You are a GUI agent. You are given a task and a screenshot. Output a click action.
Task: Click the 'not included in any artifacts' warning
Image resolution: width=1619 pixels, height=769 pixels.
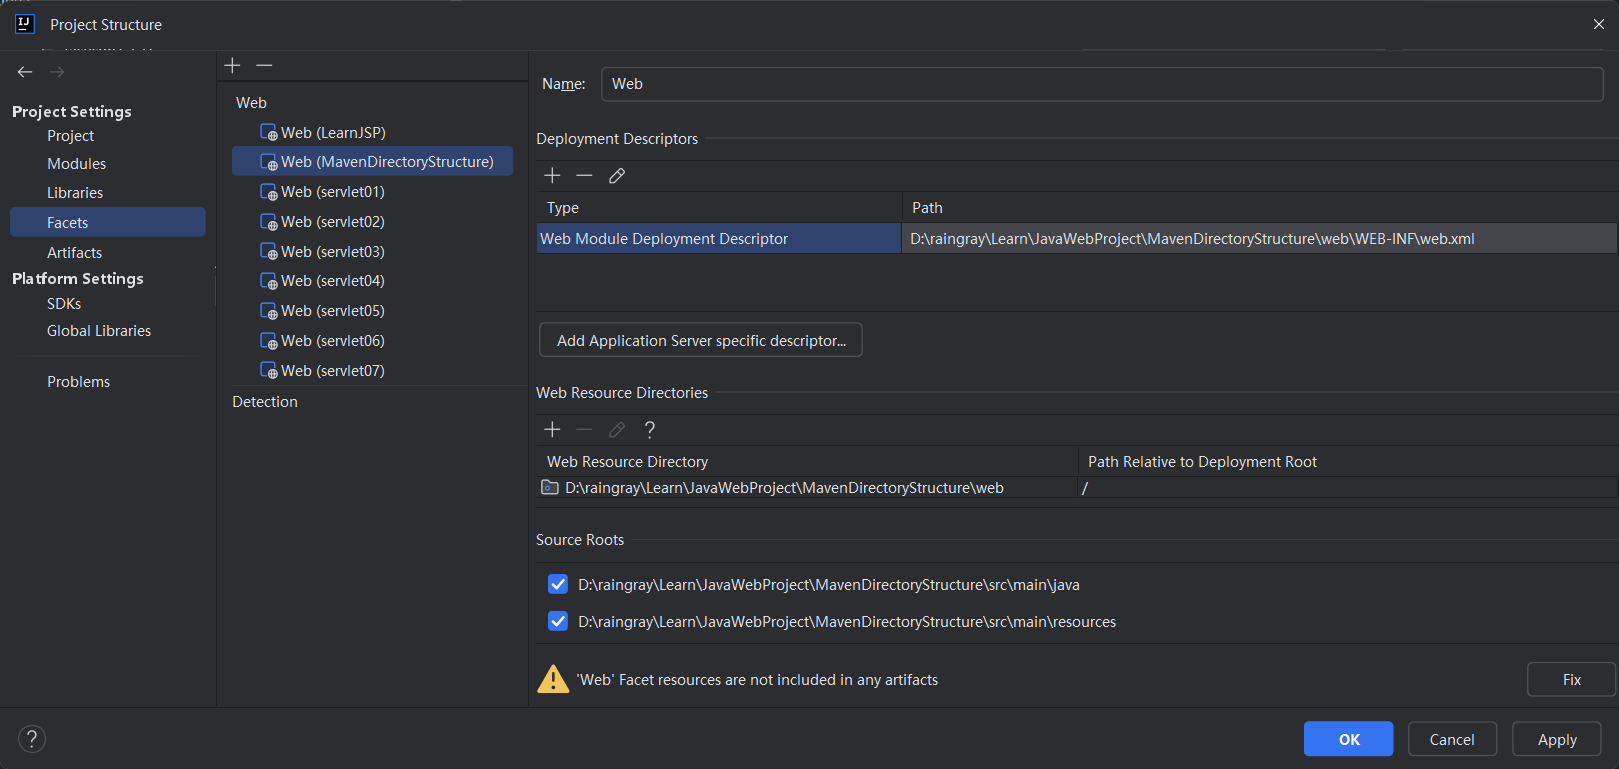click(757, 680)
